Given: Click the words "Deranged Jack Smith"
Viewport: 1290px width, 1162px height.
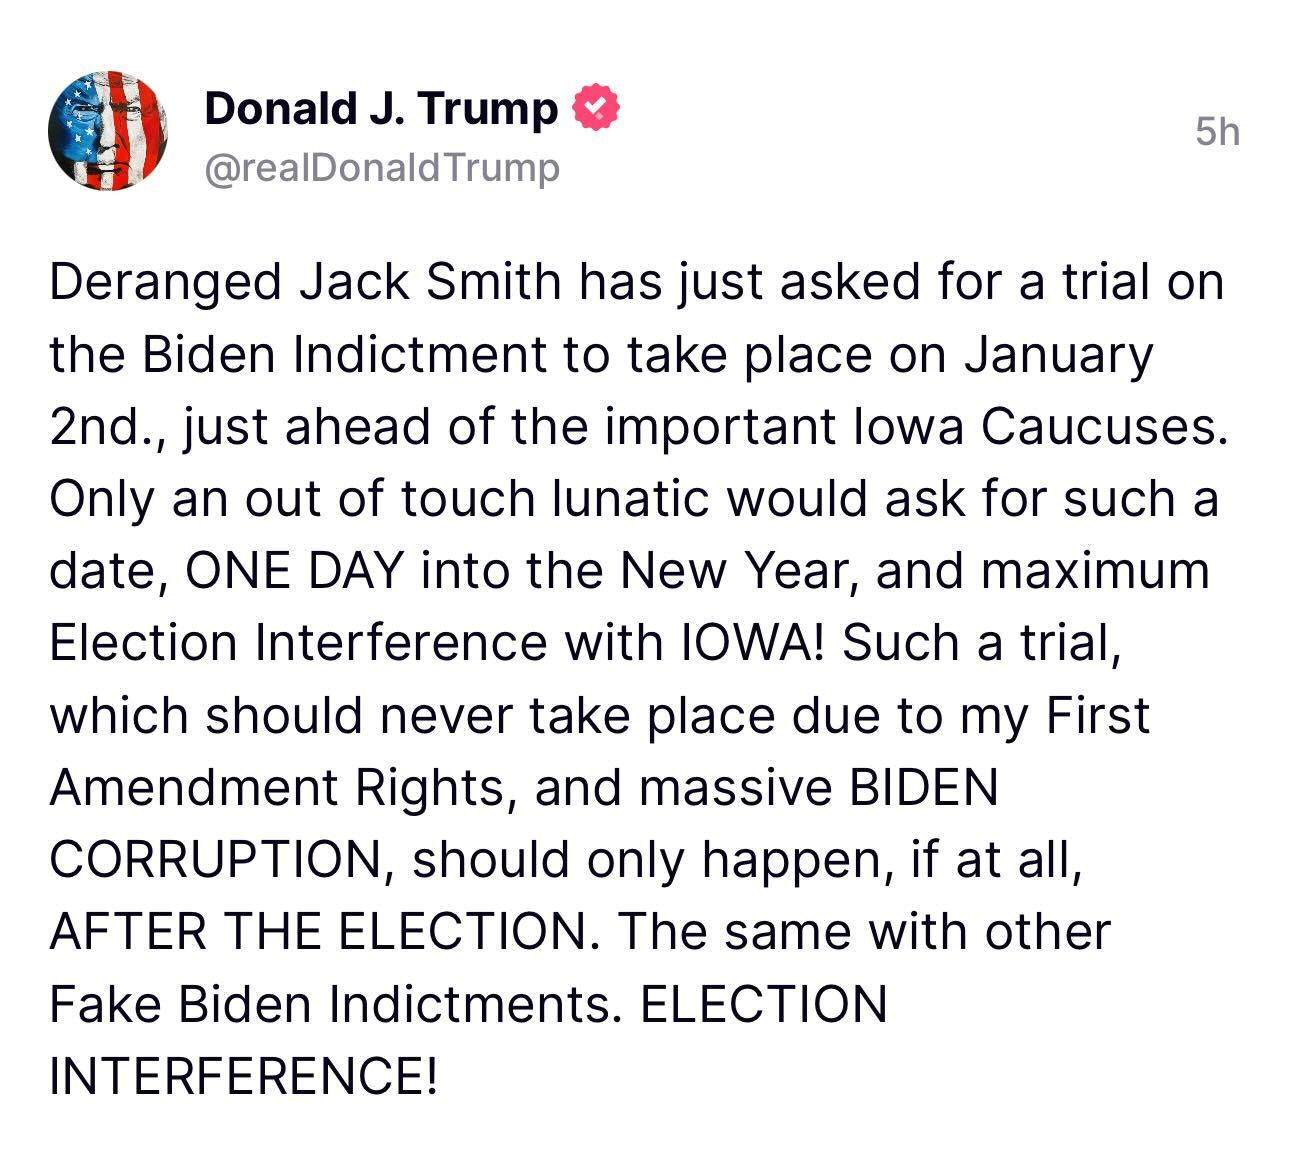Looking at the screenshot, I should 305,282.
